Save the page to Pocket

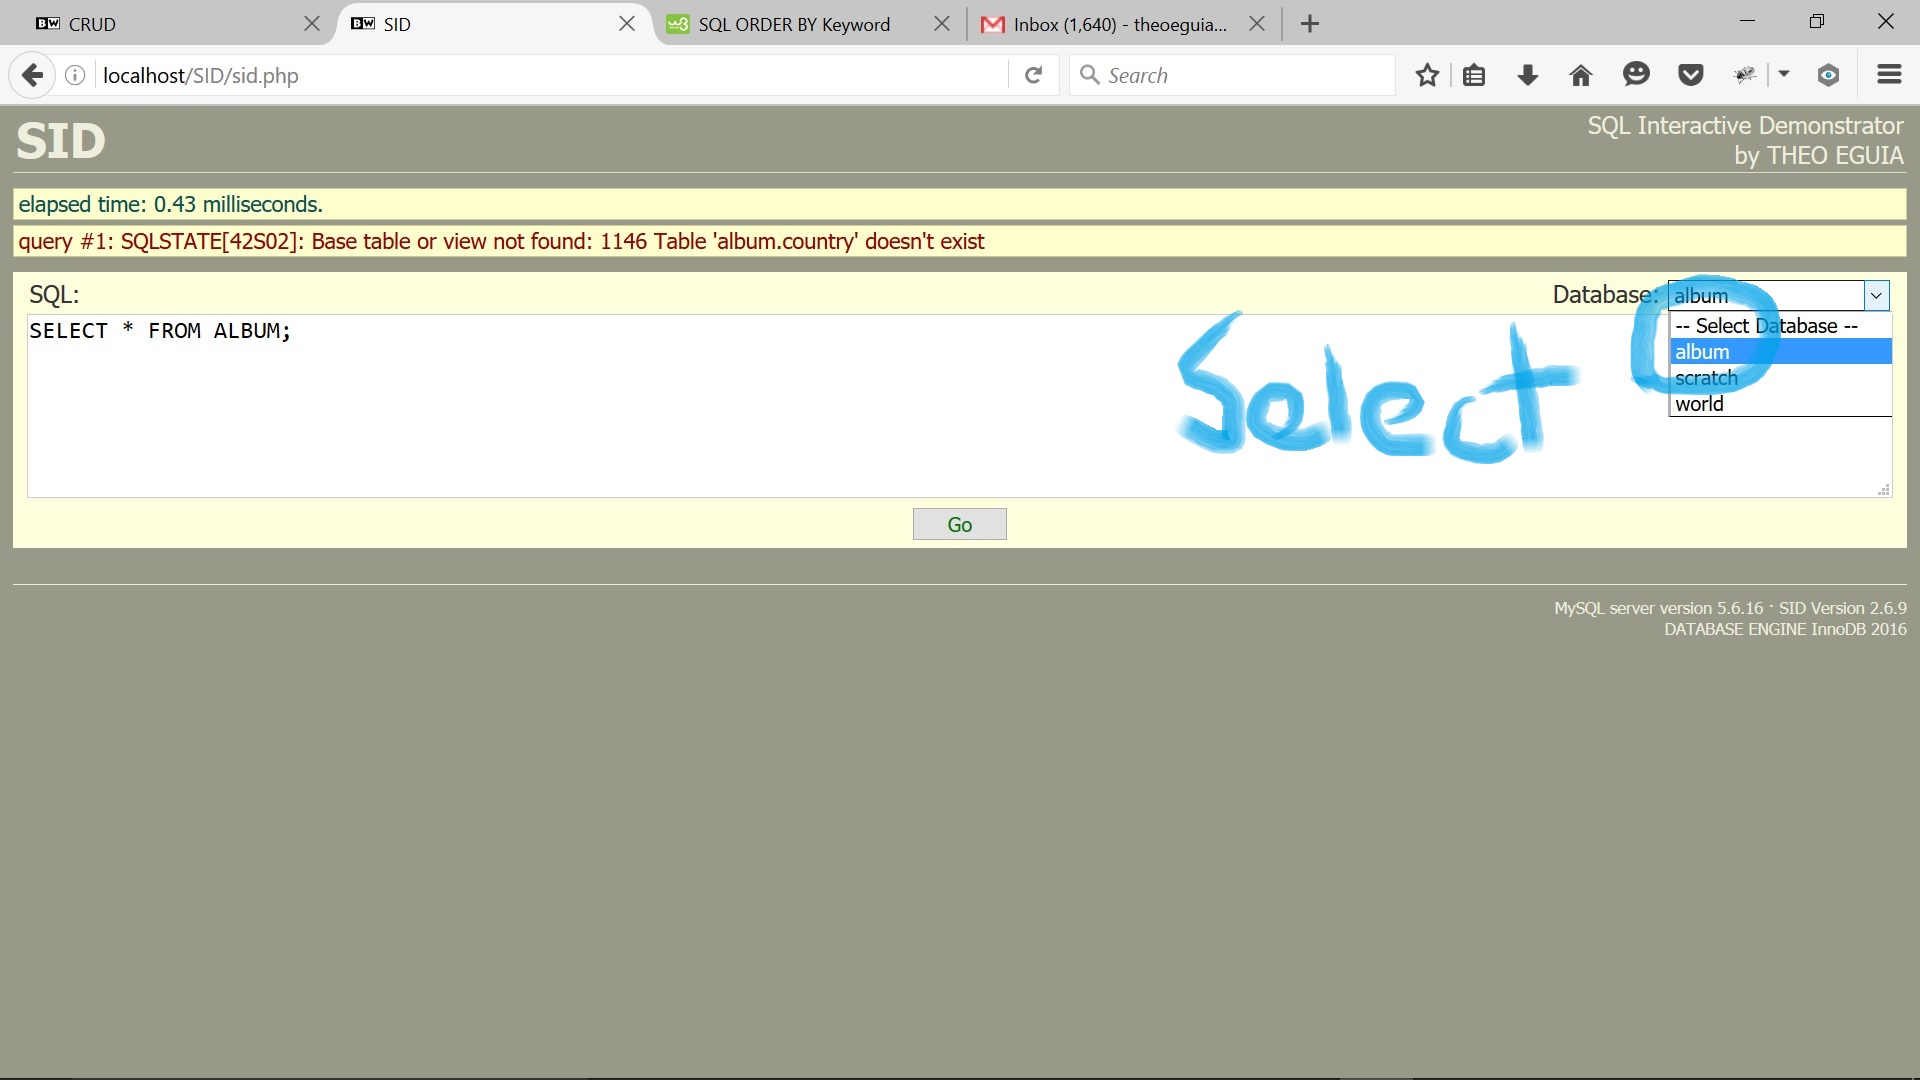tap(1690, 75)
